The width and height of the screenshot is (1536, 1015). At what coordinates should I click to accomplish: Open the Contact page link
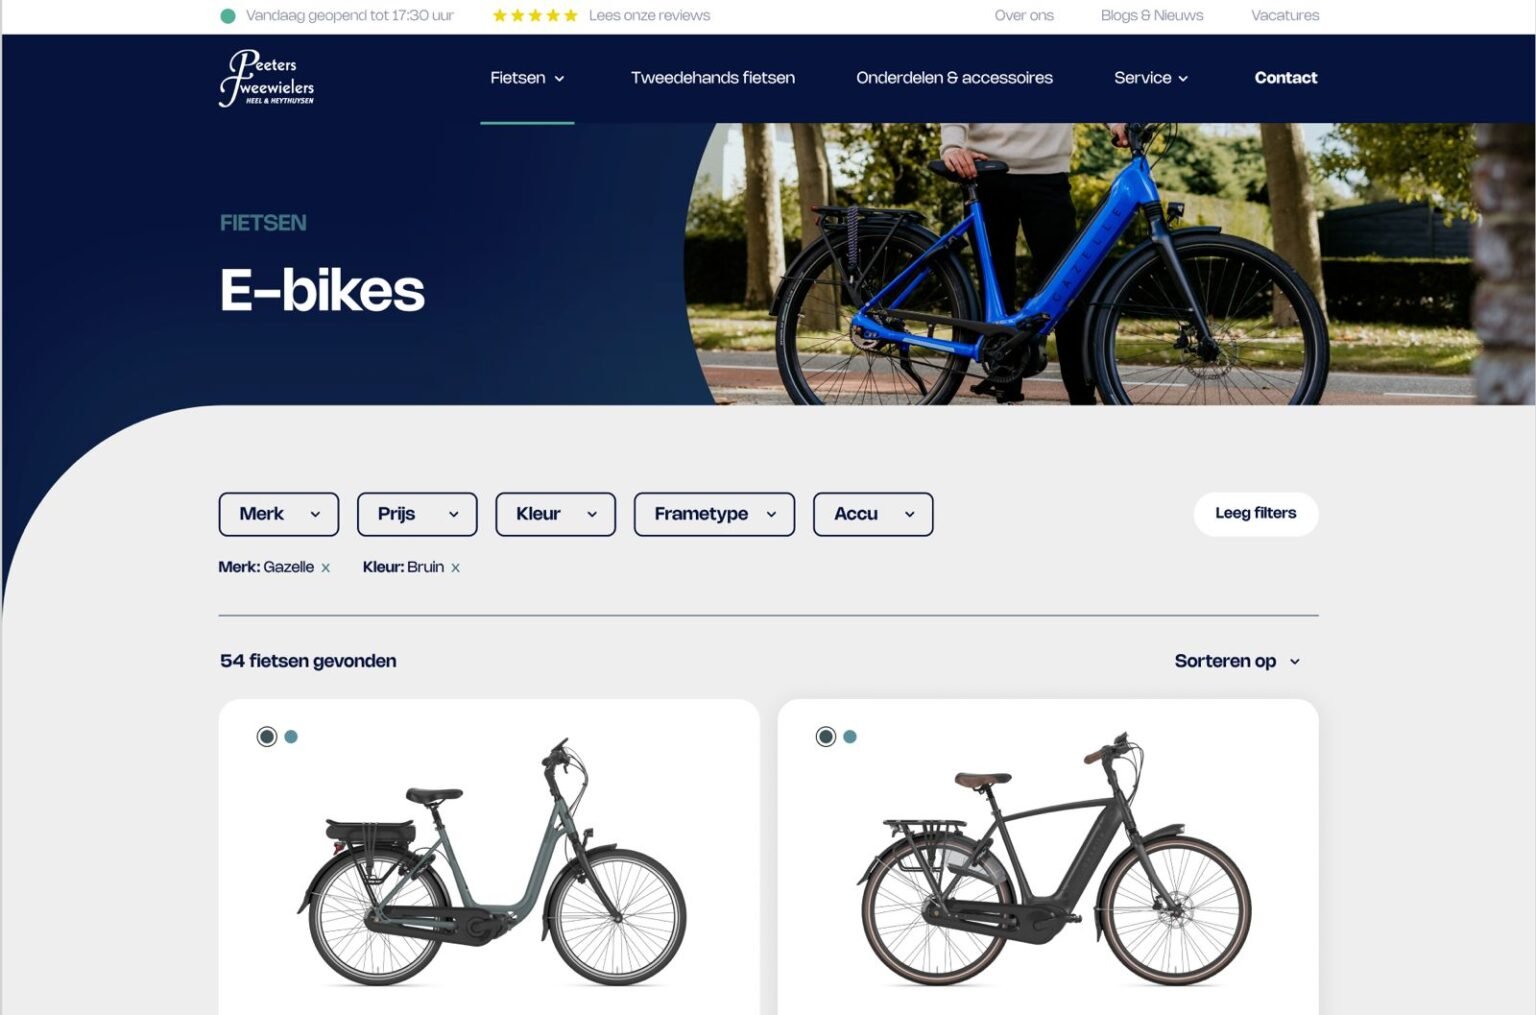[x=1286, y=78]
